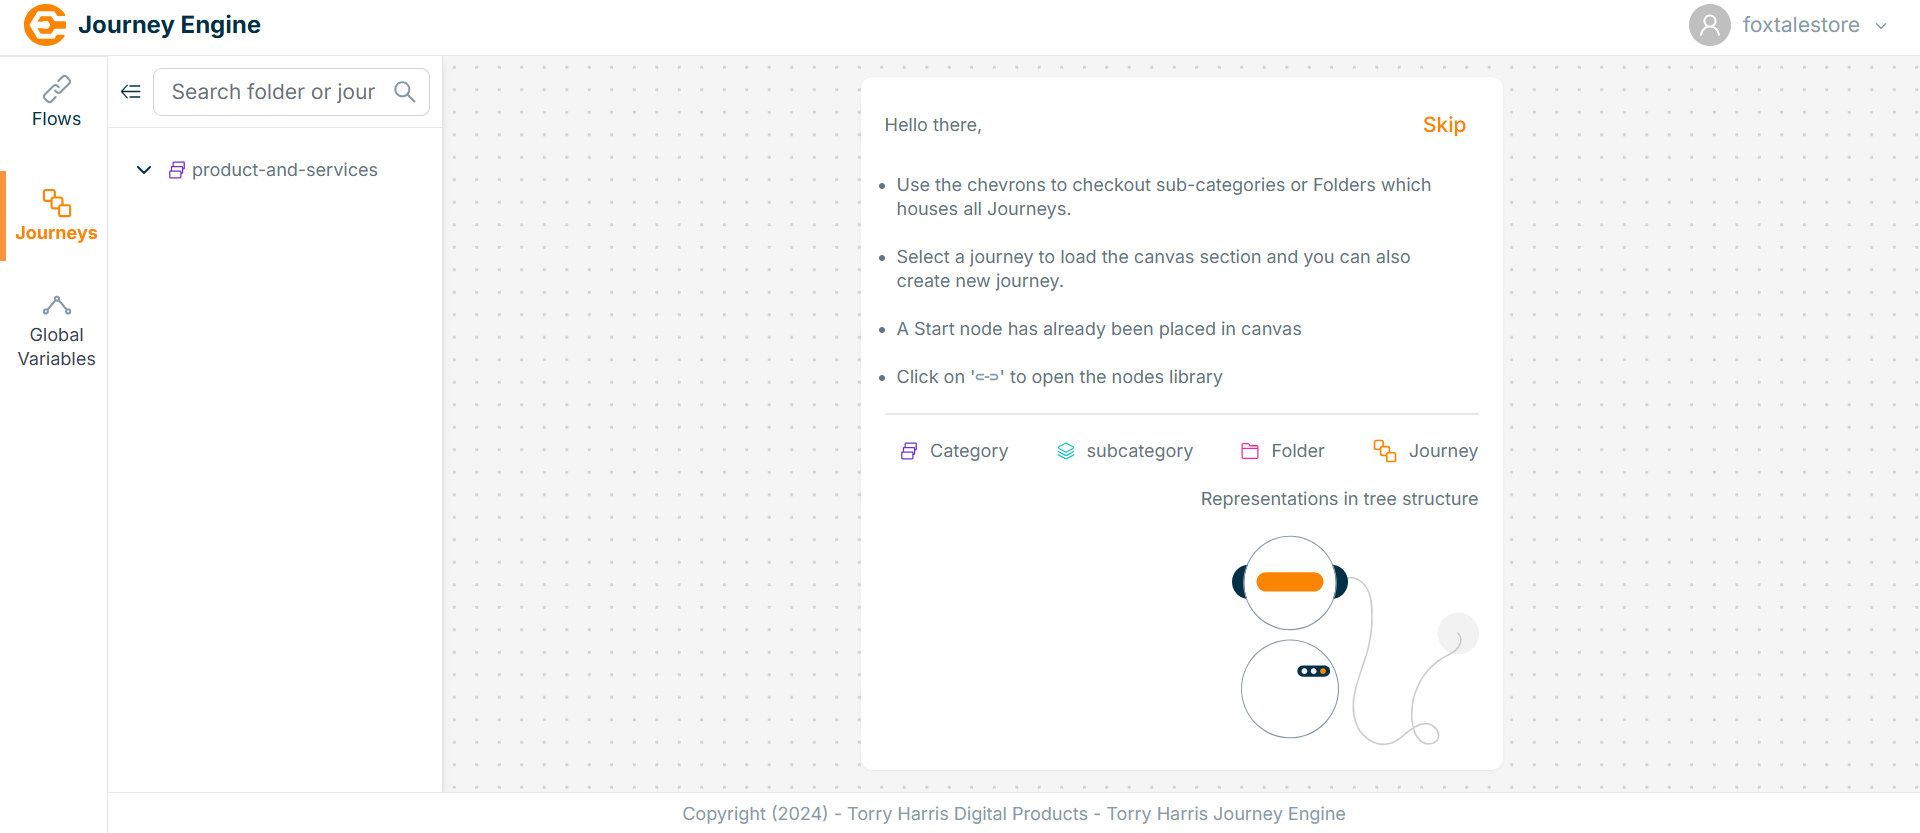The width and height of the screenshot is (1920, 833).
Task: Click the search magnifier icon
Action: pos(405,92)
